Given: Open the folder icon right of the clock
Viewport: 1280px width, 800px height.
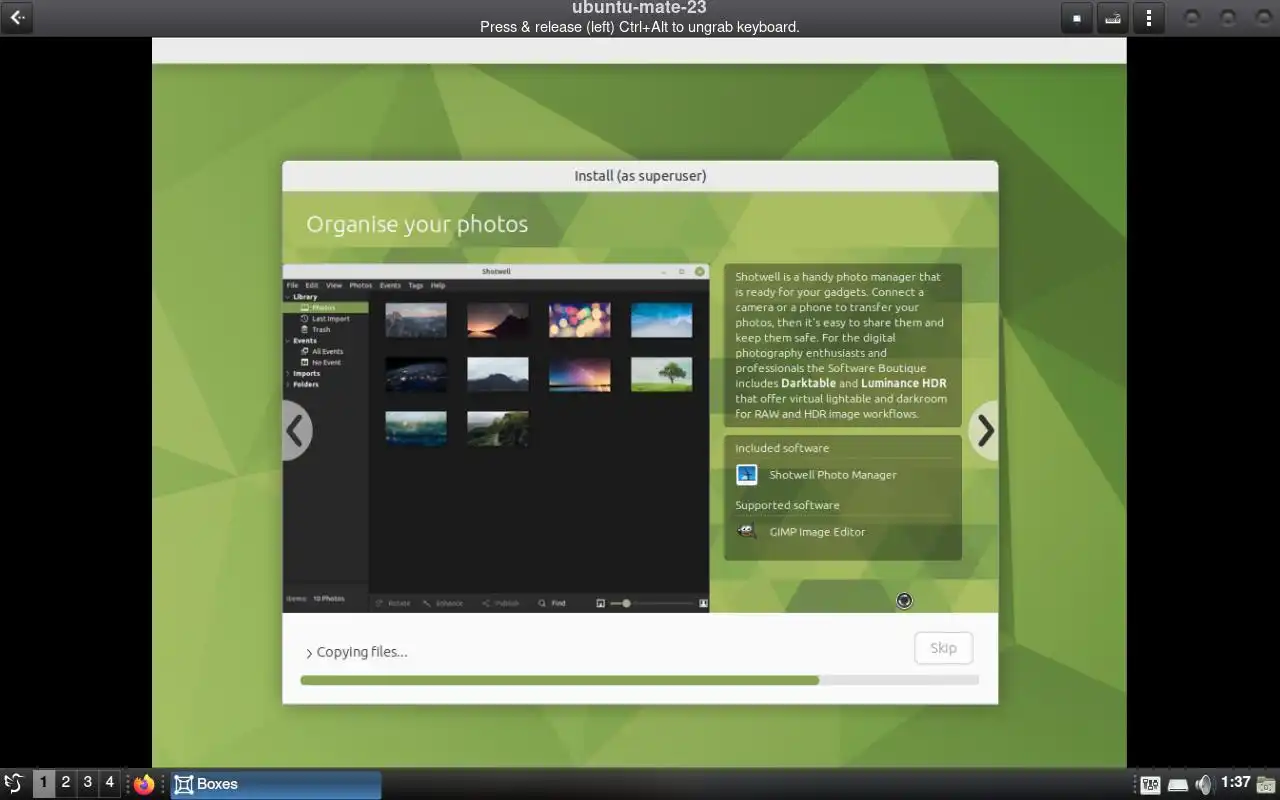Looking at the screenshot, I should tap(1267, 784).
